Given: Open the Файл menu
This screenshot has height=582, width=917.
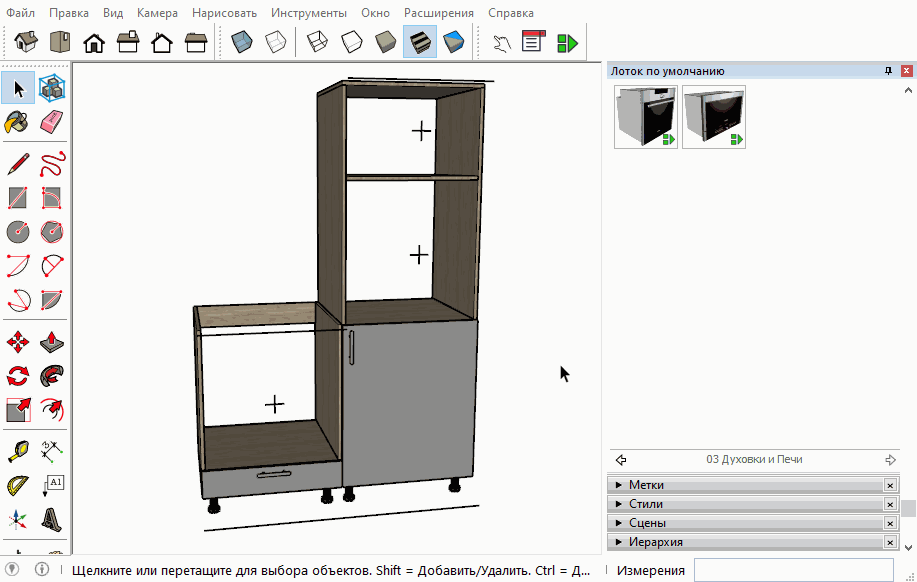Looking at the screenshot, I should pyautogui.click(x=20, y=12).
